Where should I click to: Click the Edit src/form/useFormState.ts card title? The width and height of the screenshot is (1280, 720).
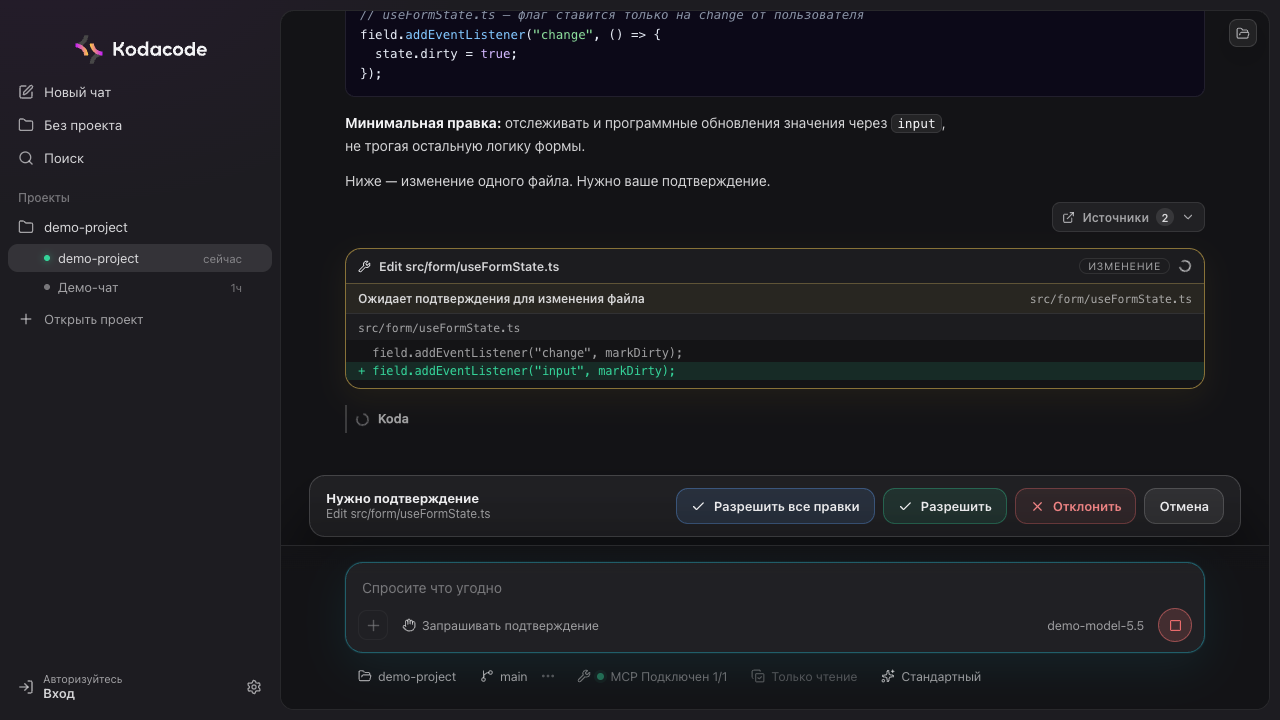469,267
